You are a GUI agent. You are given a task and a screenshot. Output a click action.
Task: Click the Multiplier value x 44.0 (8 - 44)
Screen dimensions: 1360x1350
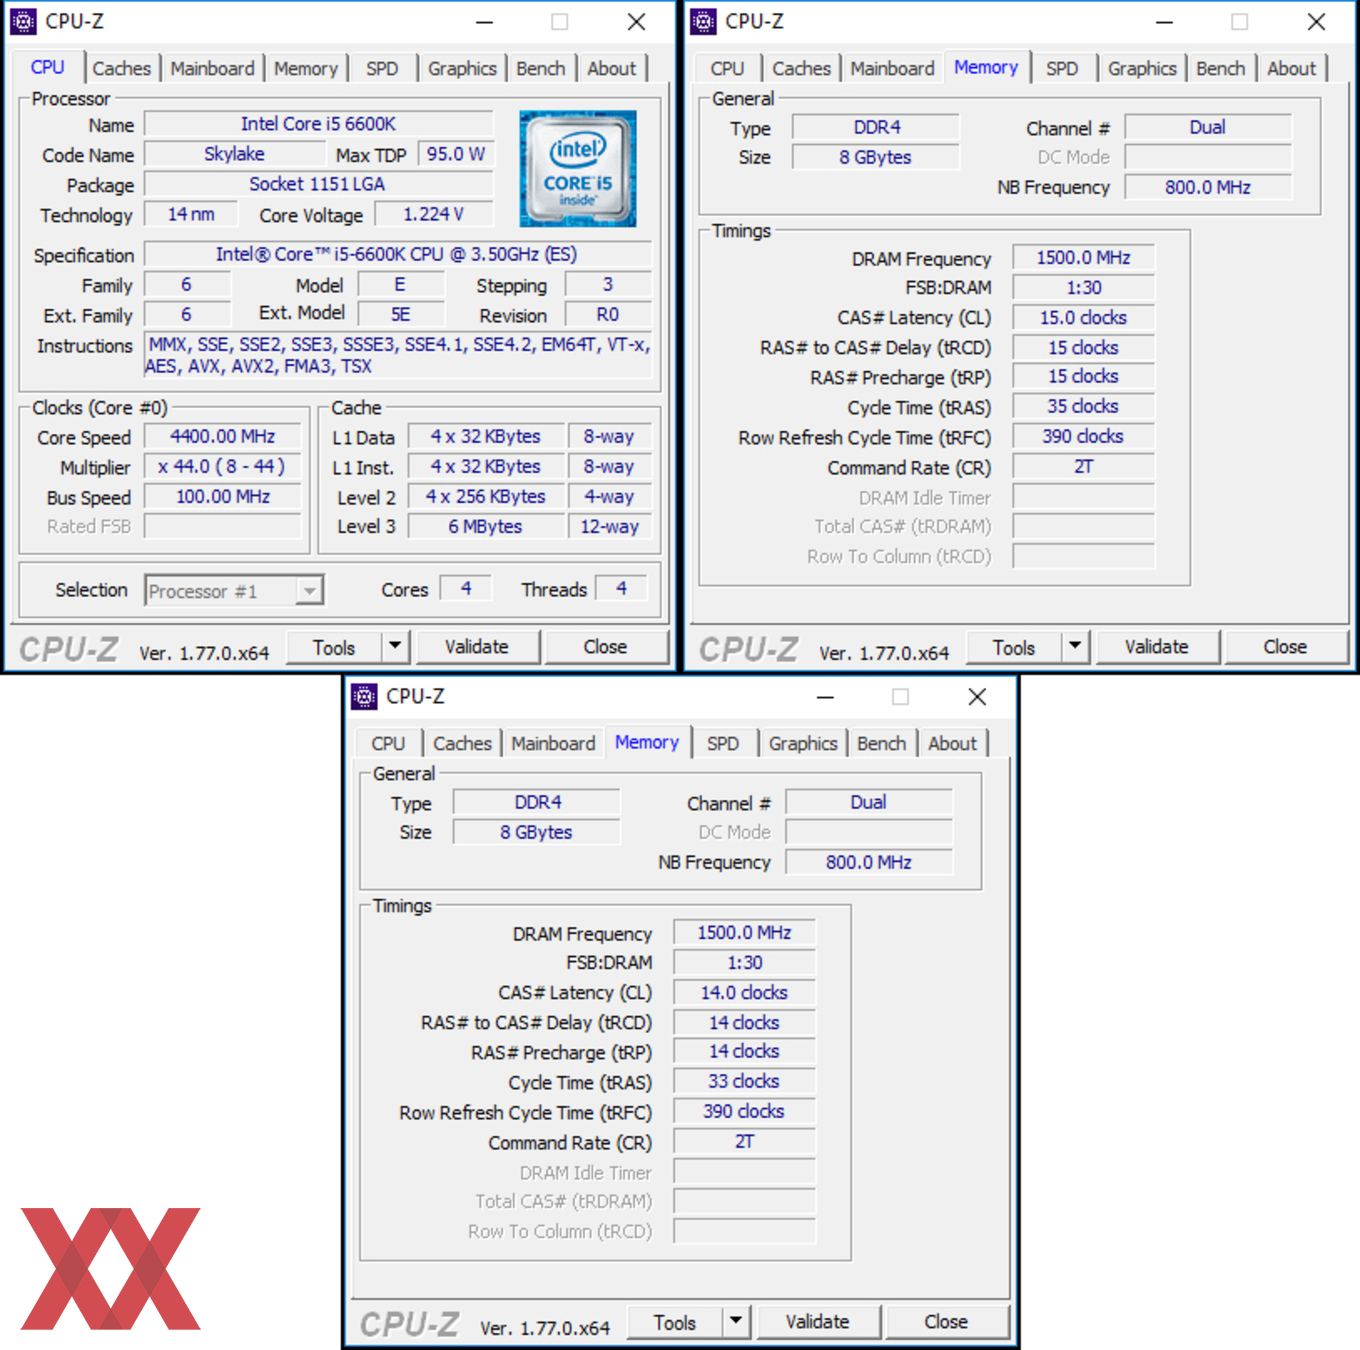[x=223, y=467]
